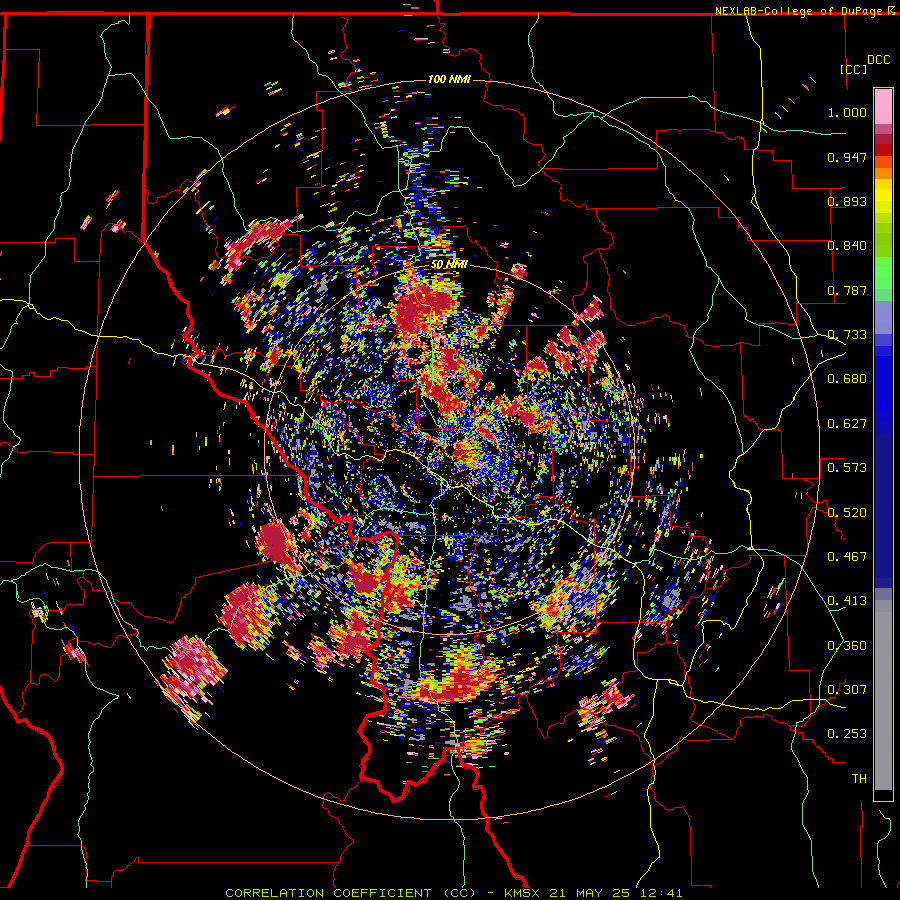The width and height of the screenshot is (900, 900).
Task: Click the TH label at legend bottom
Action: point(859,779)
